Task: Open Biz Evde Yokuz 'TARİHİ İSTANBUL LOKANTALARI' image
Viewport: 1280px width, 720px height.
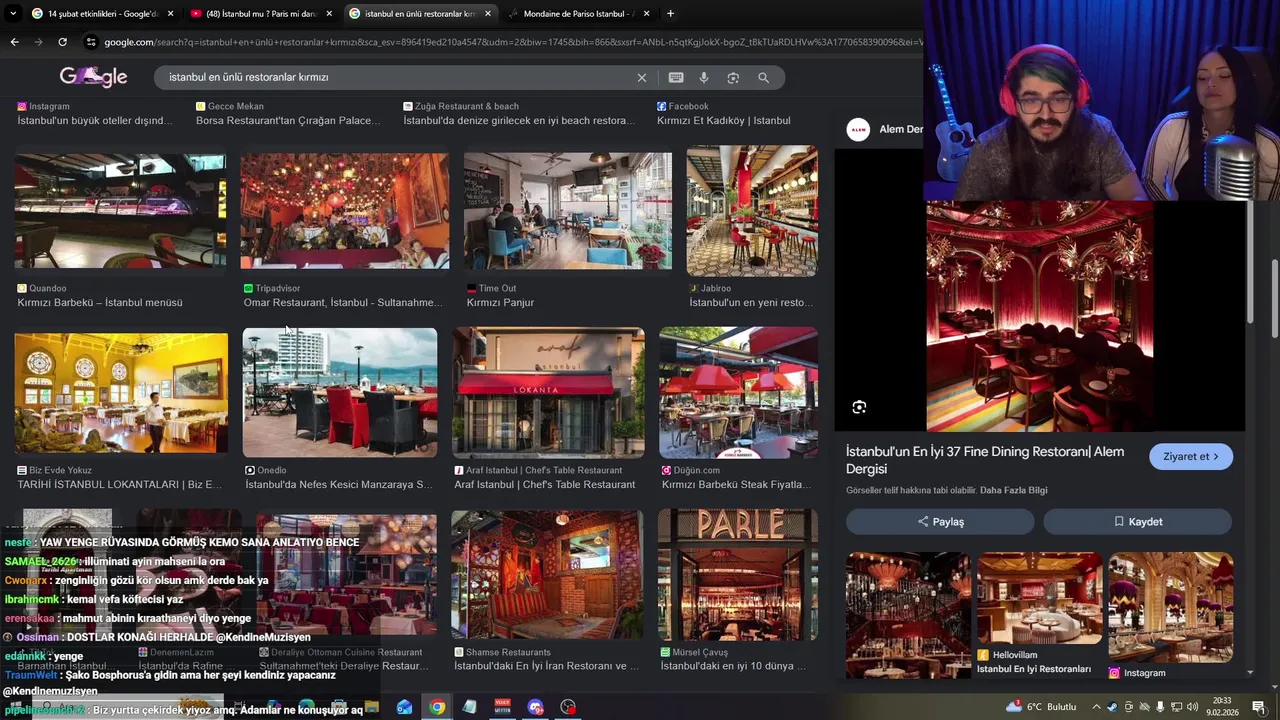Action: coord(121,394)
